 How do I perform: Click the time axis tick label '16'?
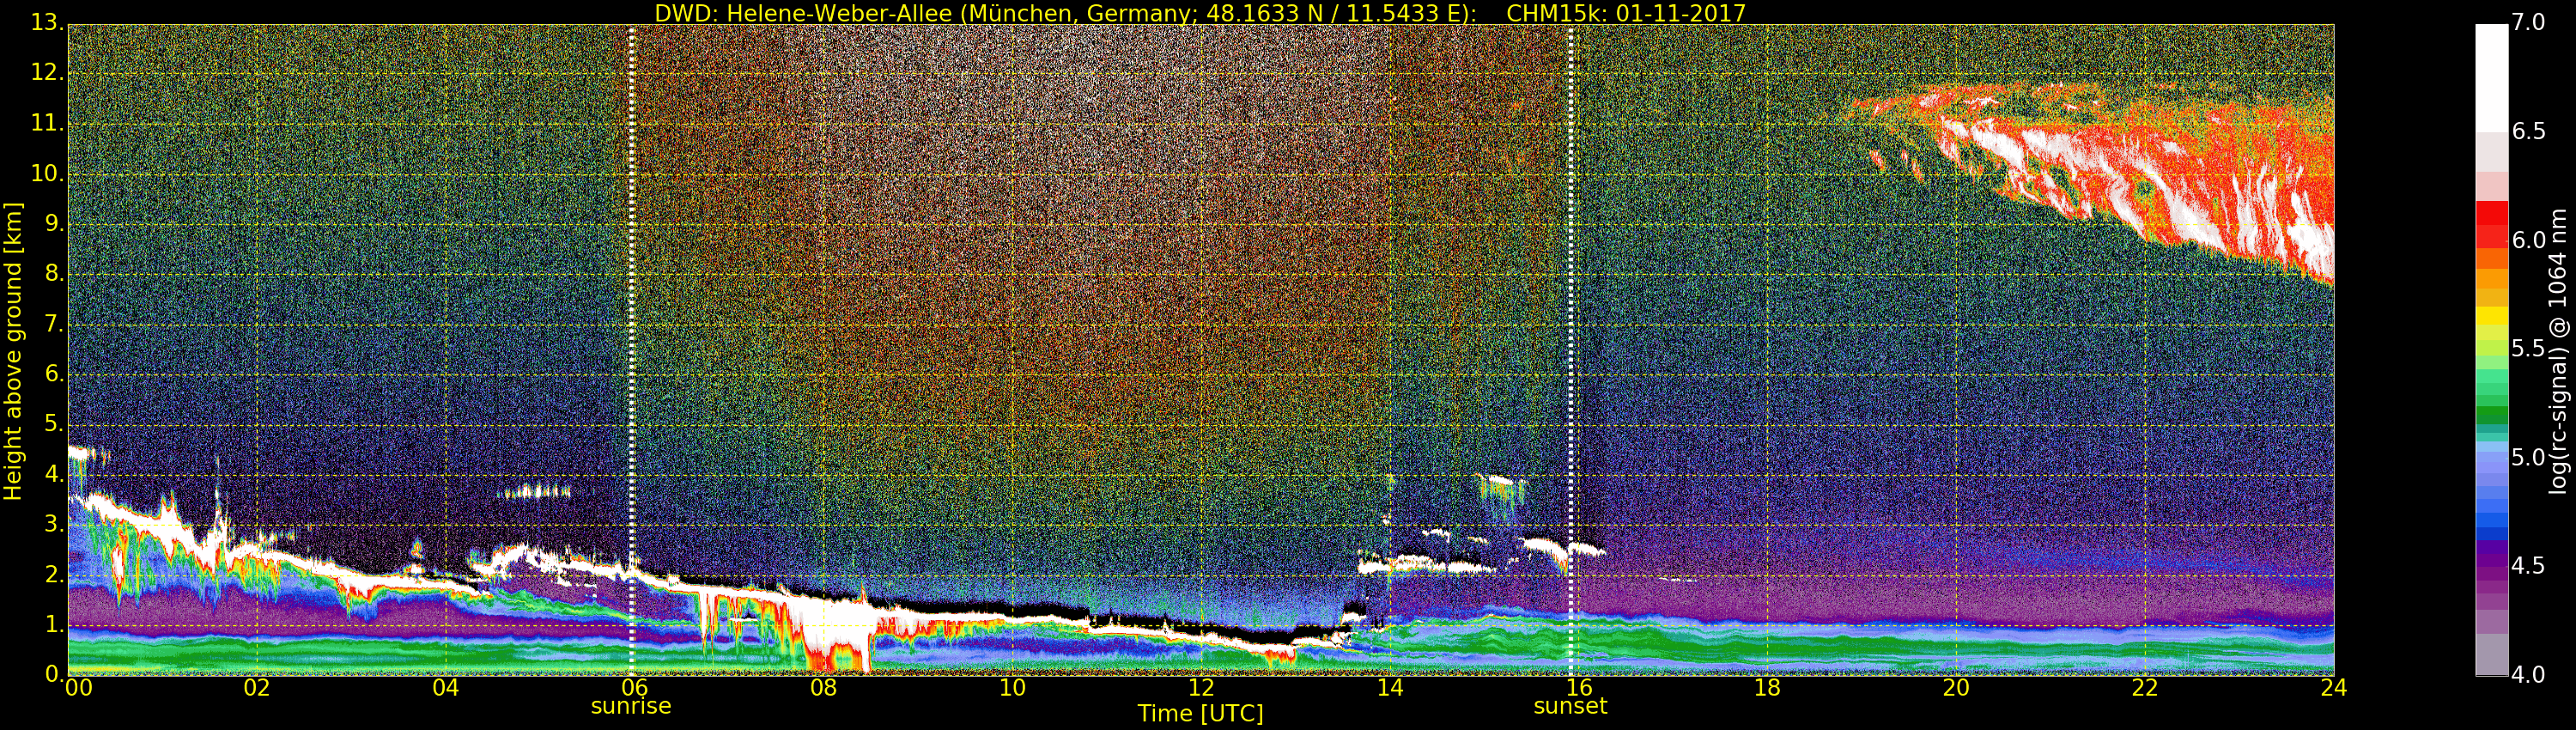pyautogui.click(x=1579, y=688)
